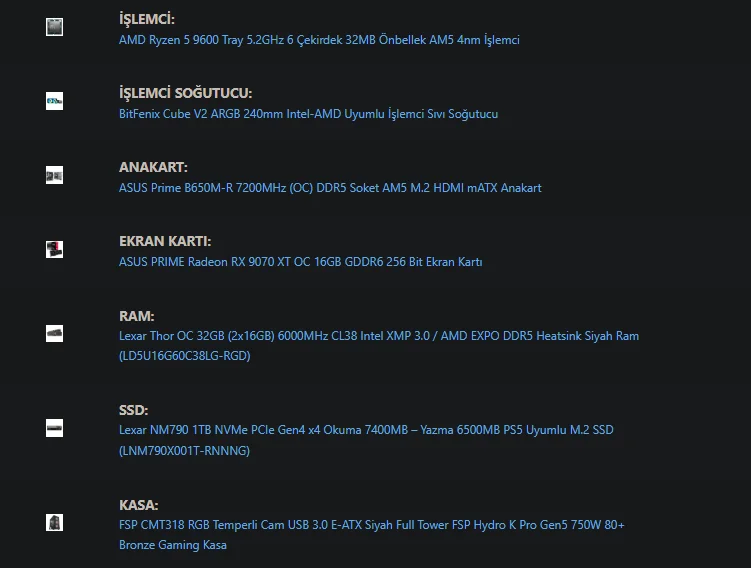
Task: Click the ANAKART heading label
Action: pyautogui.click(x=153, y=167)
